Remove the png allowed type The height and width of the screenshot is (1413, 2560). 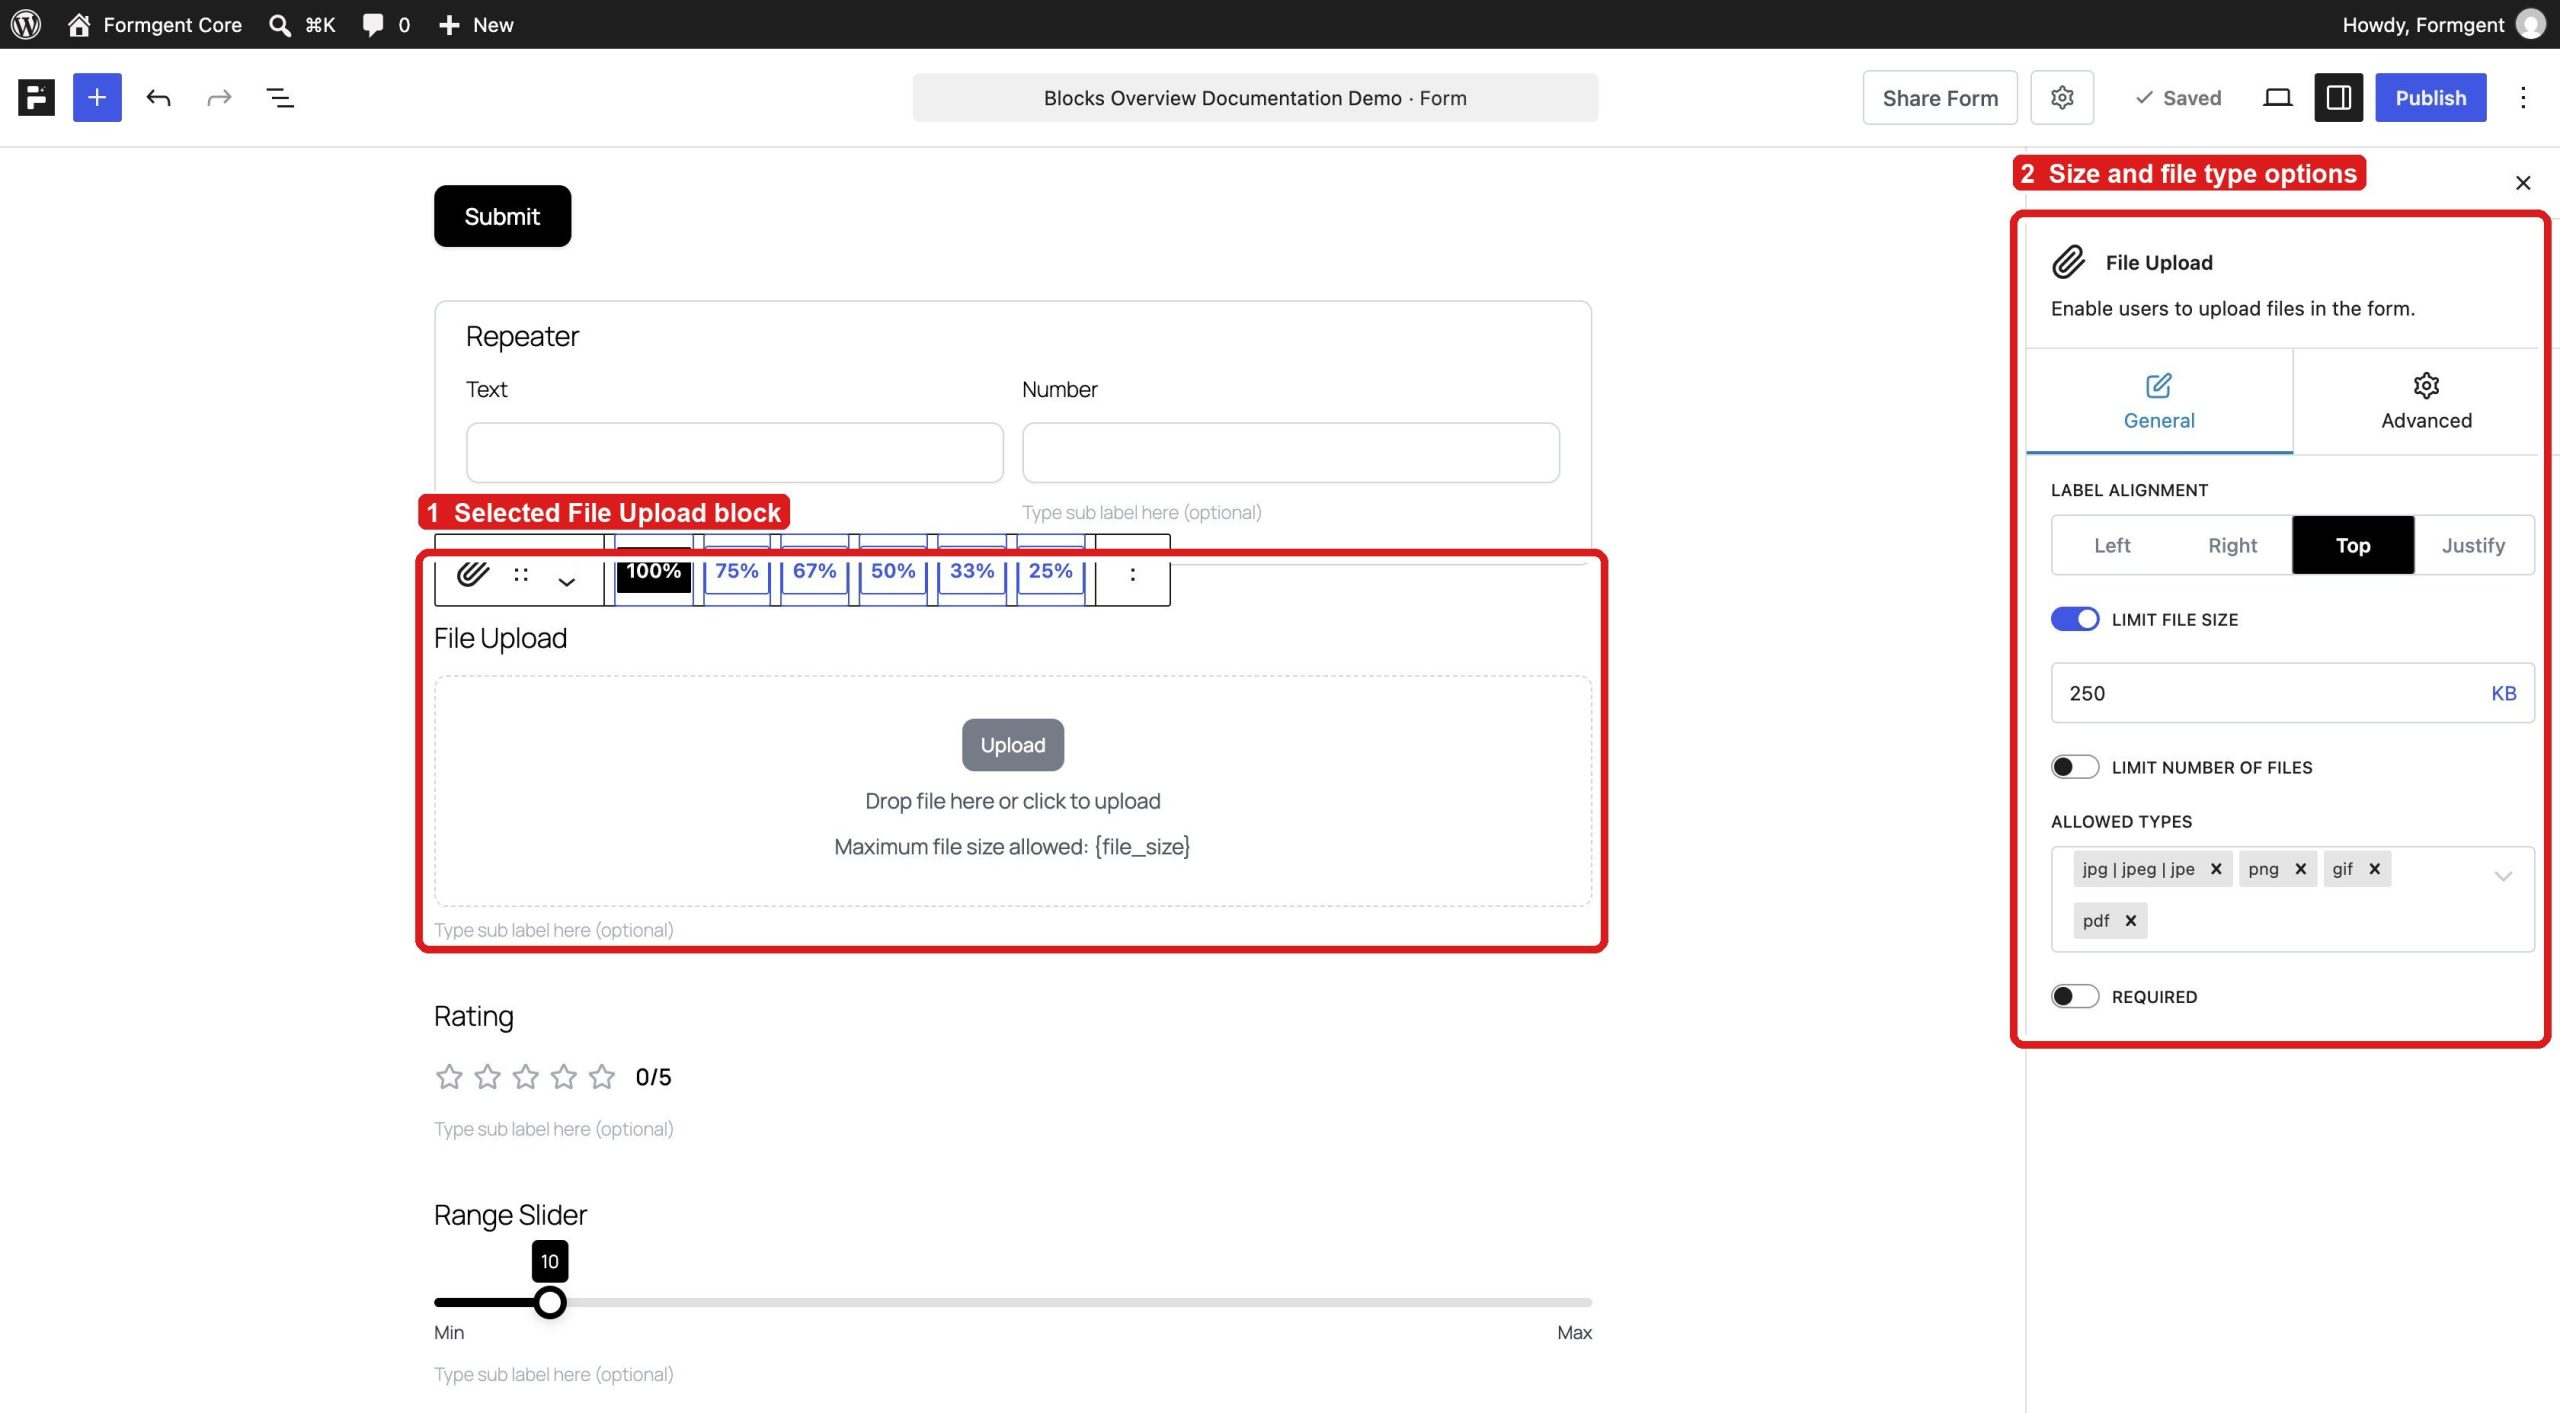(x=2300, y=869)
